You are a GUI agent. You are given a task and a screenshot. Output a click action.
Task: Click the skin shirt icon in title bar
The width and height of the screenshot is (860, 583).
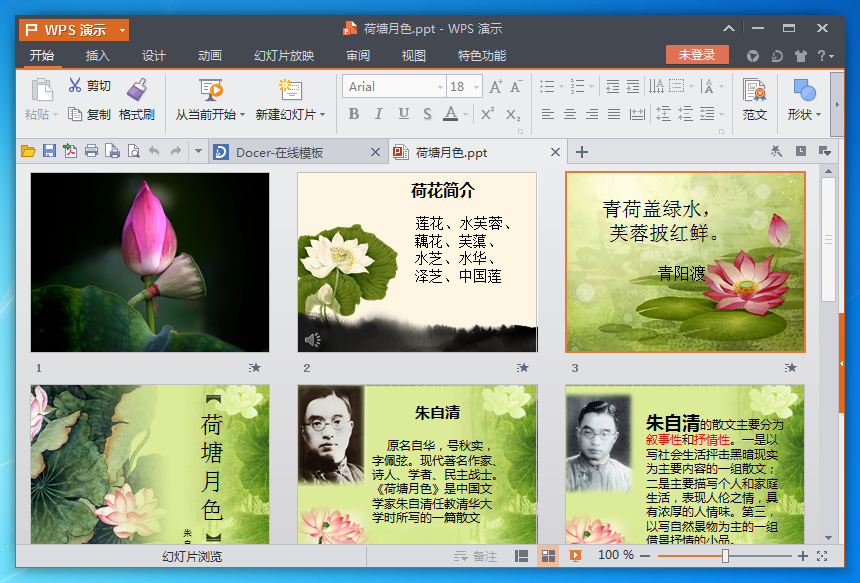801,55
